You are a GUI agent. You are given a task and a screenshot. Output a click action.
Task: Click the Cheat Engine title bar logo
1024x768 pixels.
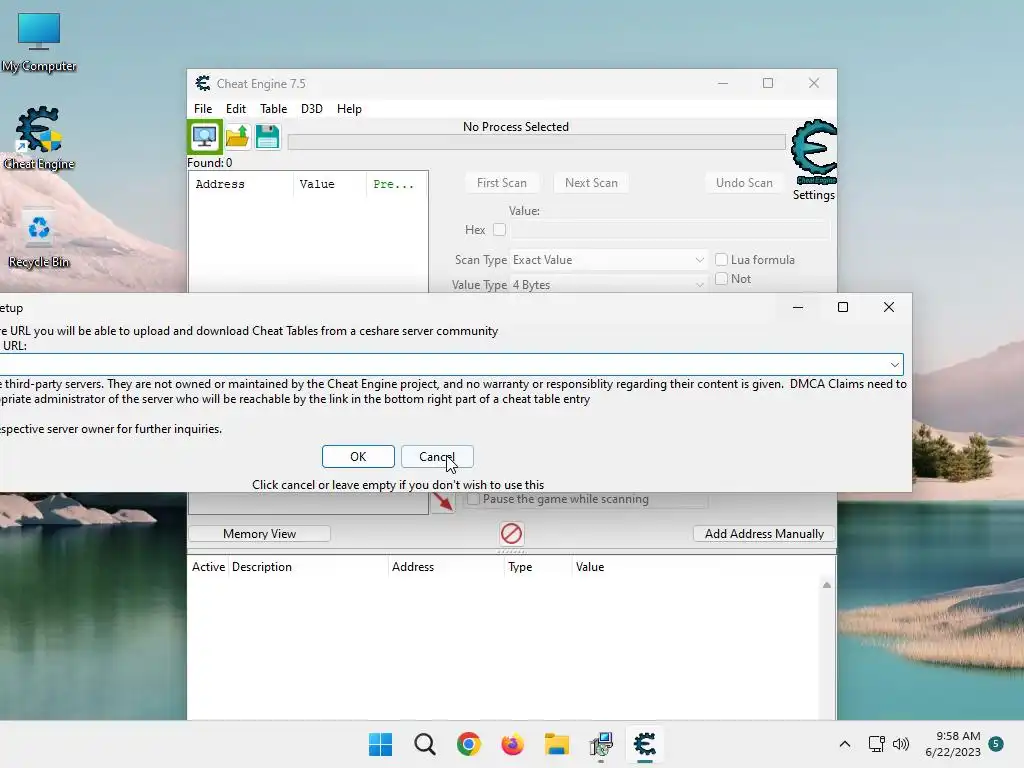coord(203,84)
